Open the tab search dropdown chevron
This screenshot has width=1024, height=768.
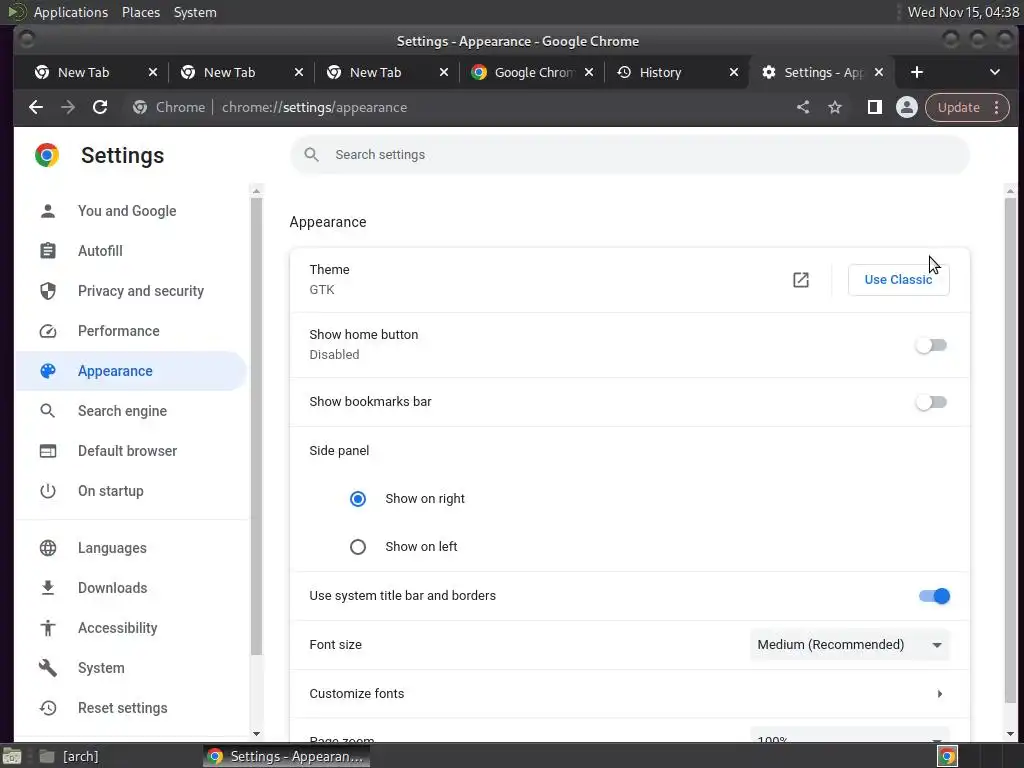(x=995, y=72)
